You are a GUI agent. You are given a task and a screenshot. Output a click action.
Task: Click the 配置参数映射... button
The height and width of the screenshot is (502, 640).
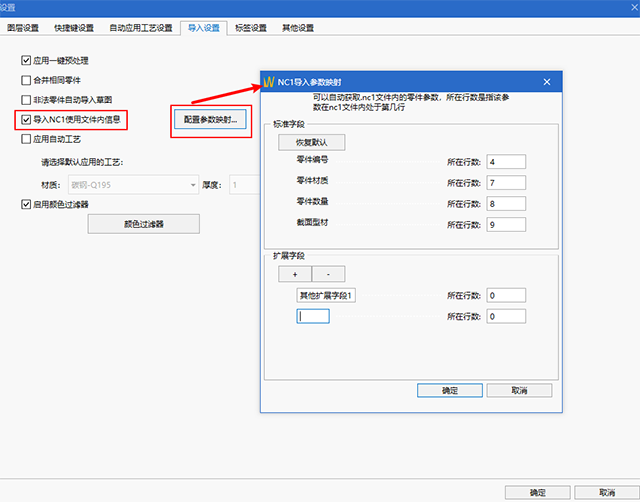click(209, 119)
